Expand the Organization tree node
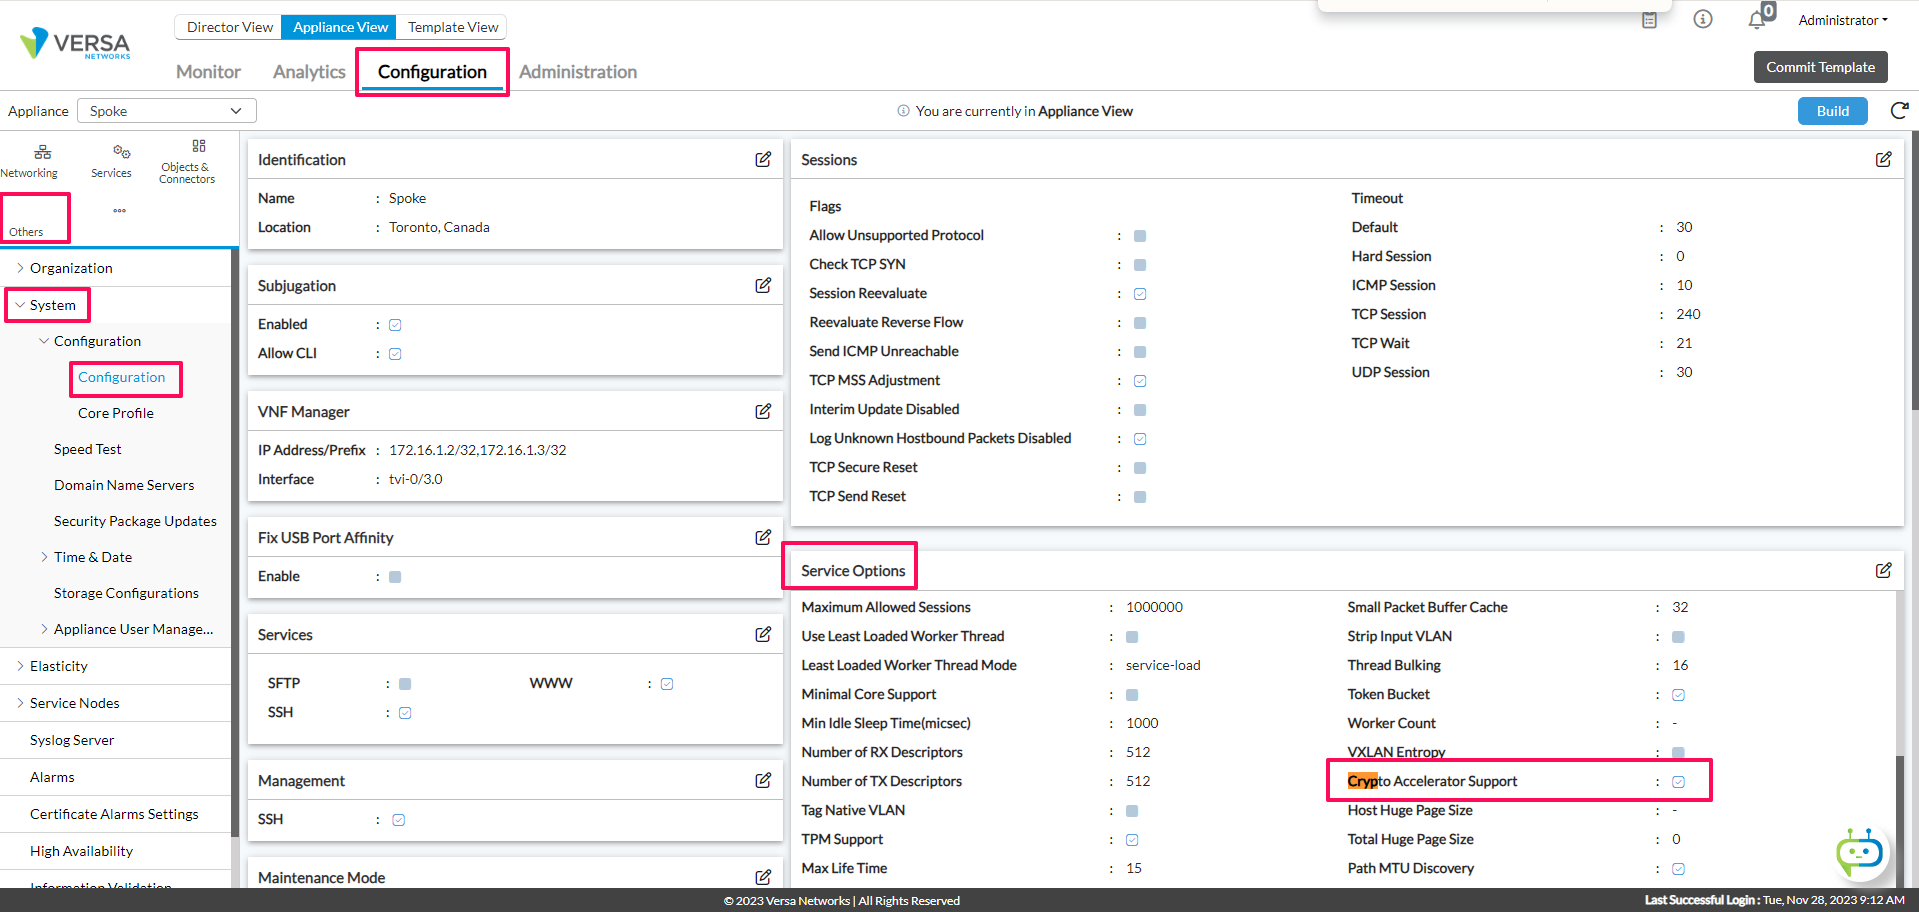 (x=20, y=268)
